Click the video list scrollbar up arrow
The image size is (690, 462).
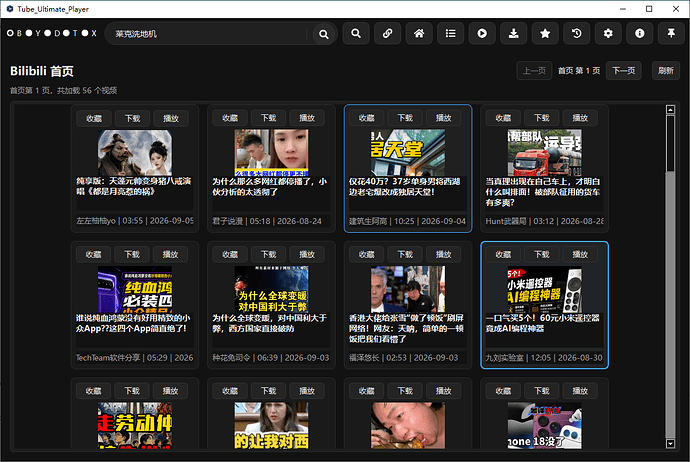(x=670, y=110)
